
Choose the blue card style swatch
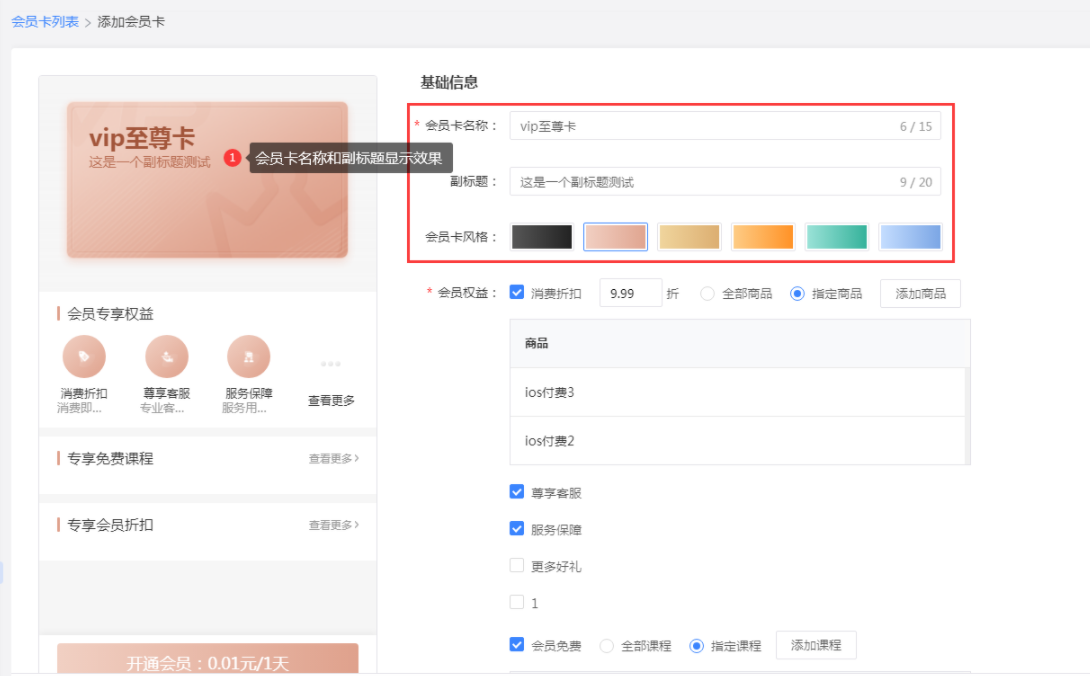coord(910,236)
